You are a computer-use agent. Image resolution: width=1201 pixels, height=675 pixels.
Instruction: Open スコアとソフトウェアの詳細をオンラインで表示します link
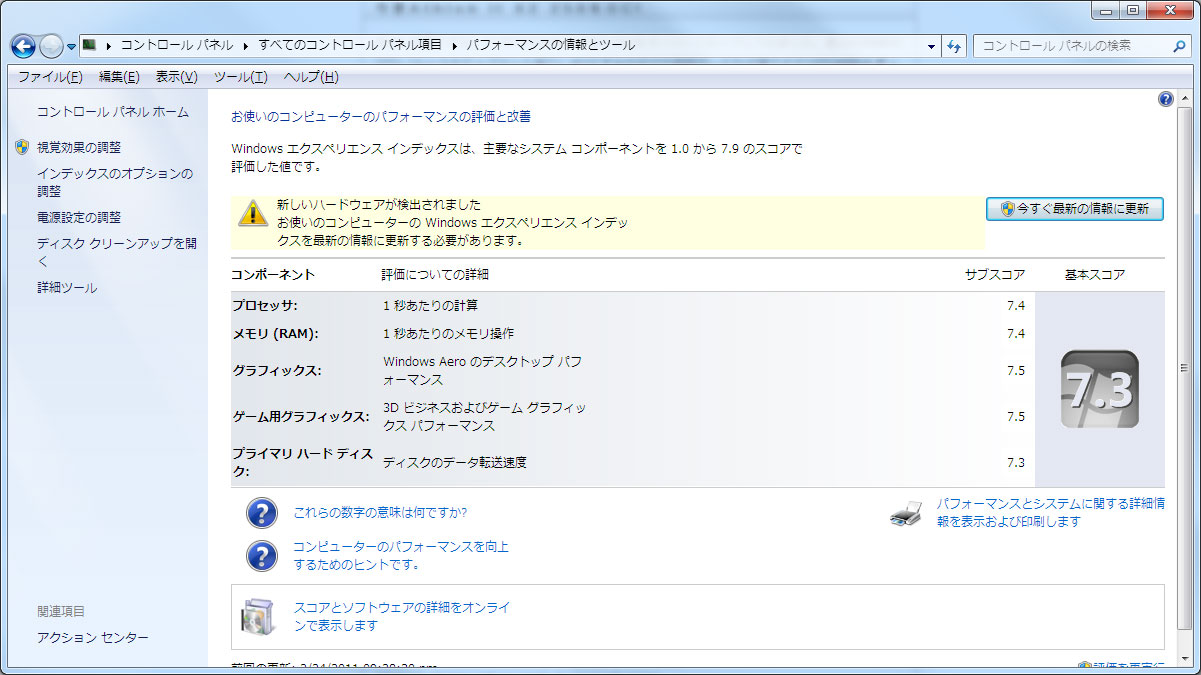click(x=402, y=616)
